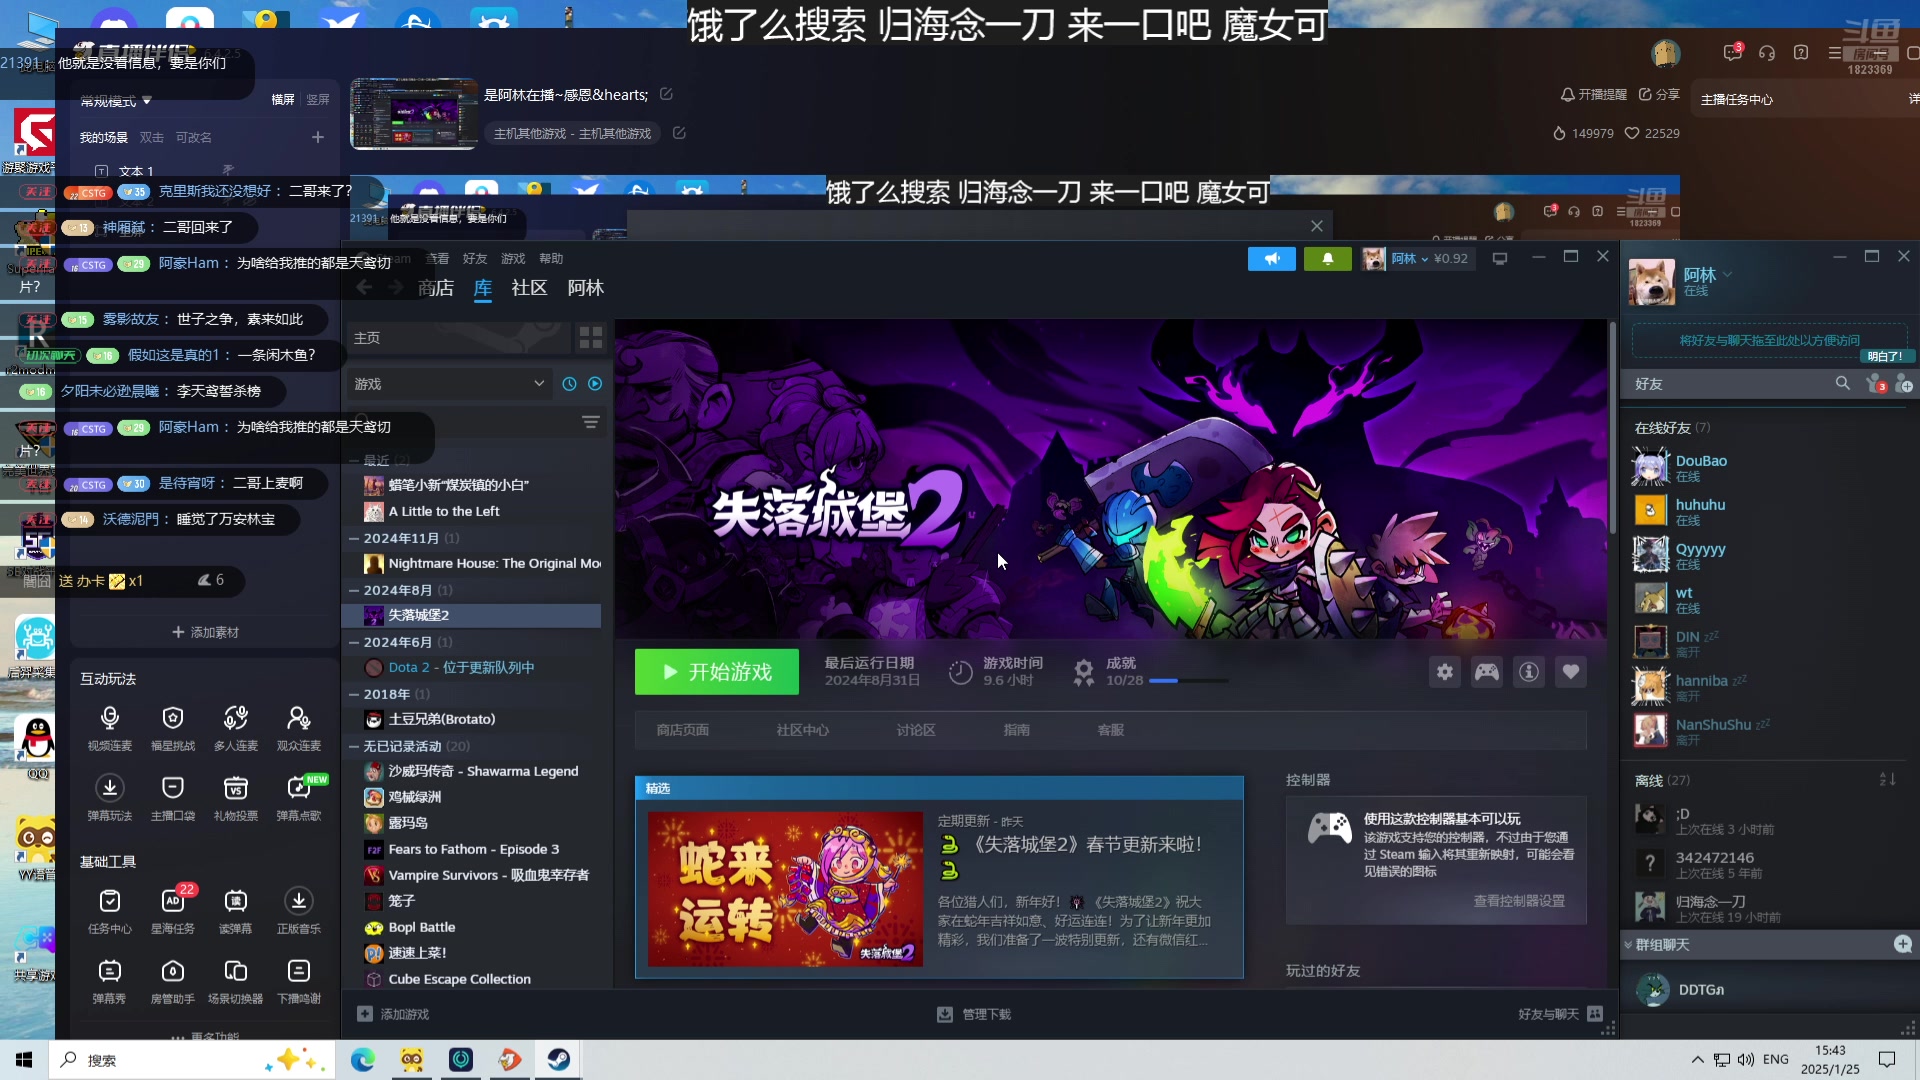Open 弹幕点歌 tool icon
The height and width of the screenshot is (1080, 1920).
[299, 798]
